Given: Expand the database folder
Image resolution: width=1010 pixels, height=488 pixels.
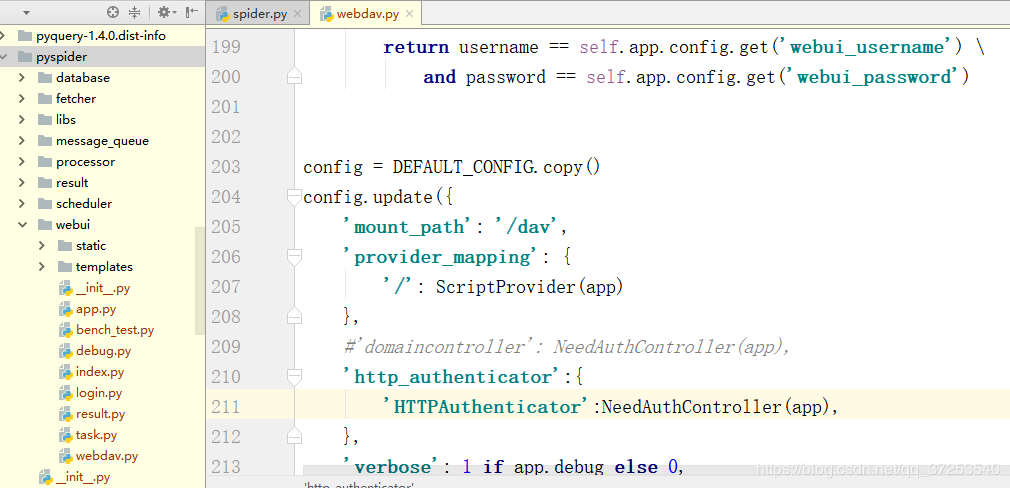Looking at the screenshot, I should pyautogui.click(x=22, y=78).
